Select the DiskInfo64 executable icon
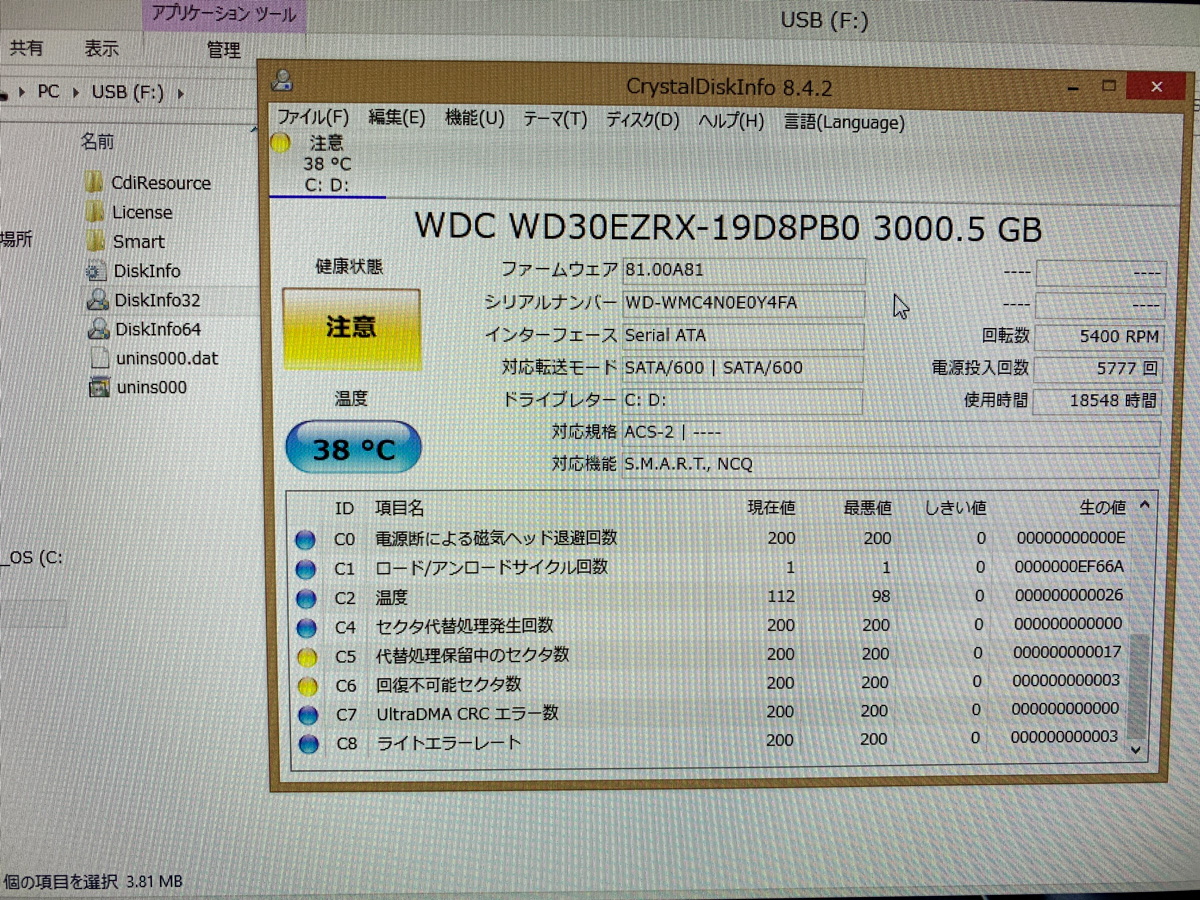 (x=98, y=329)
